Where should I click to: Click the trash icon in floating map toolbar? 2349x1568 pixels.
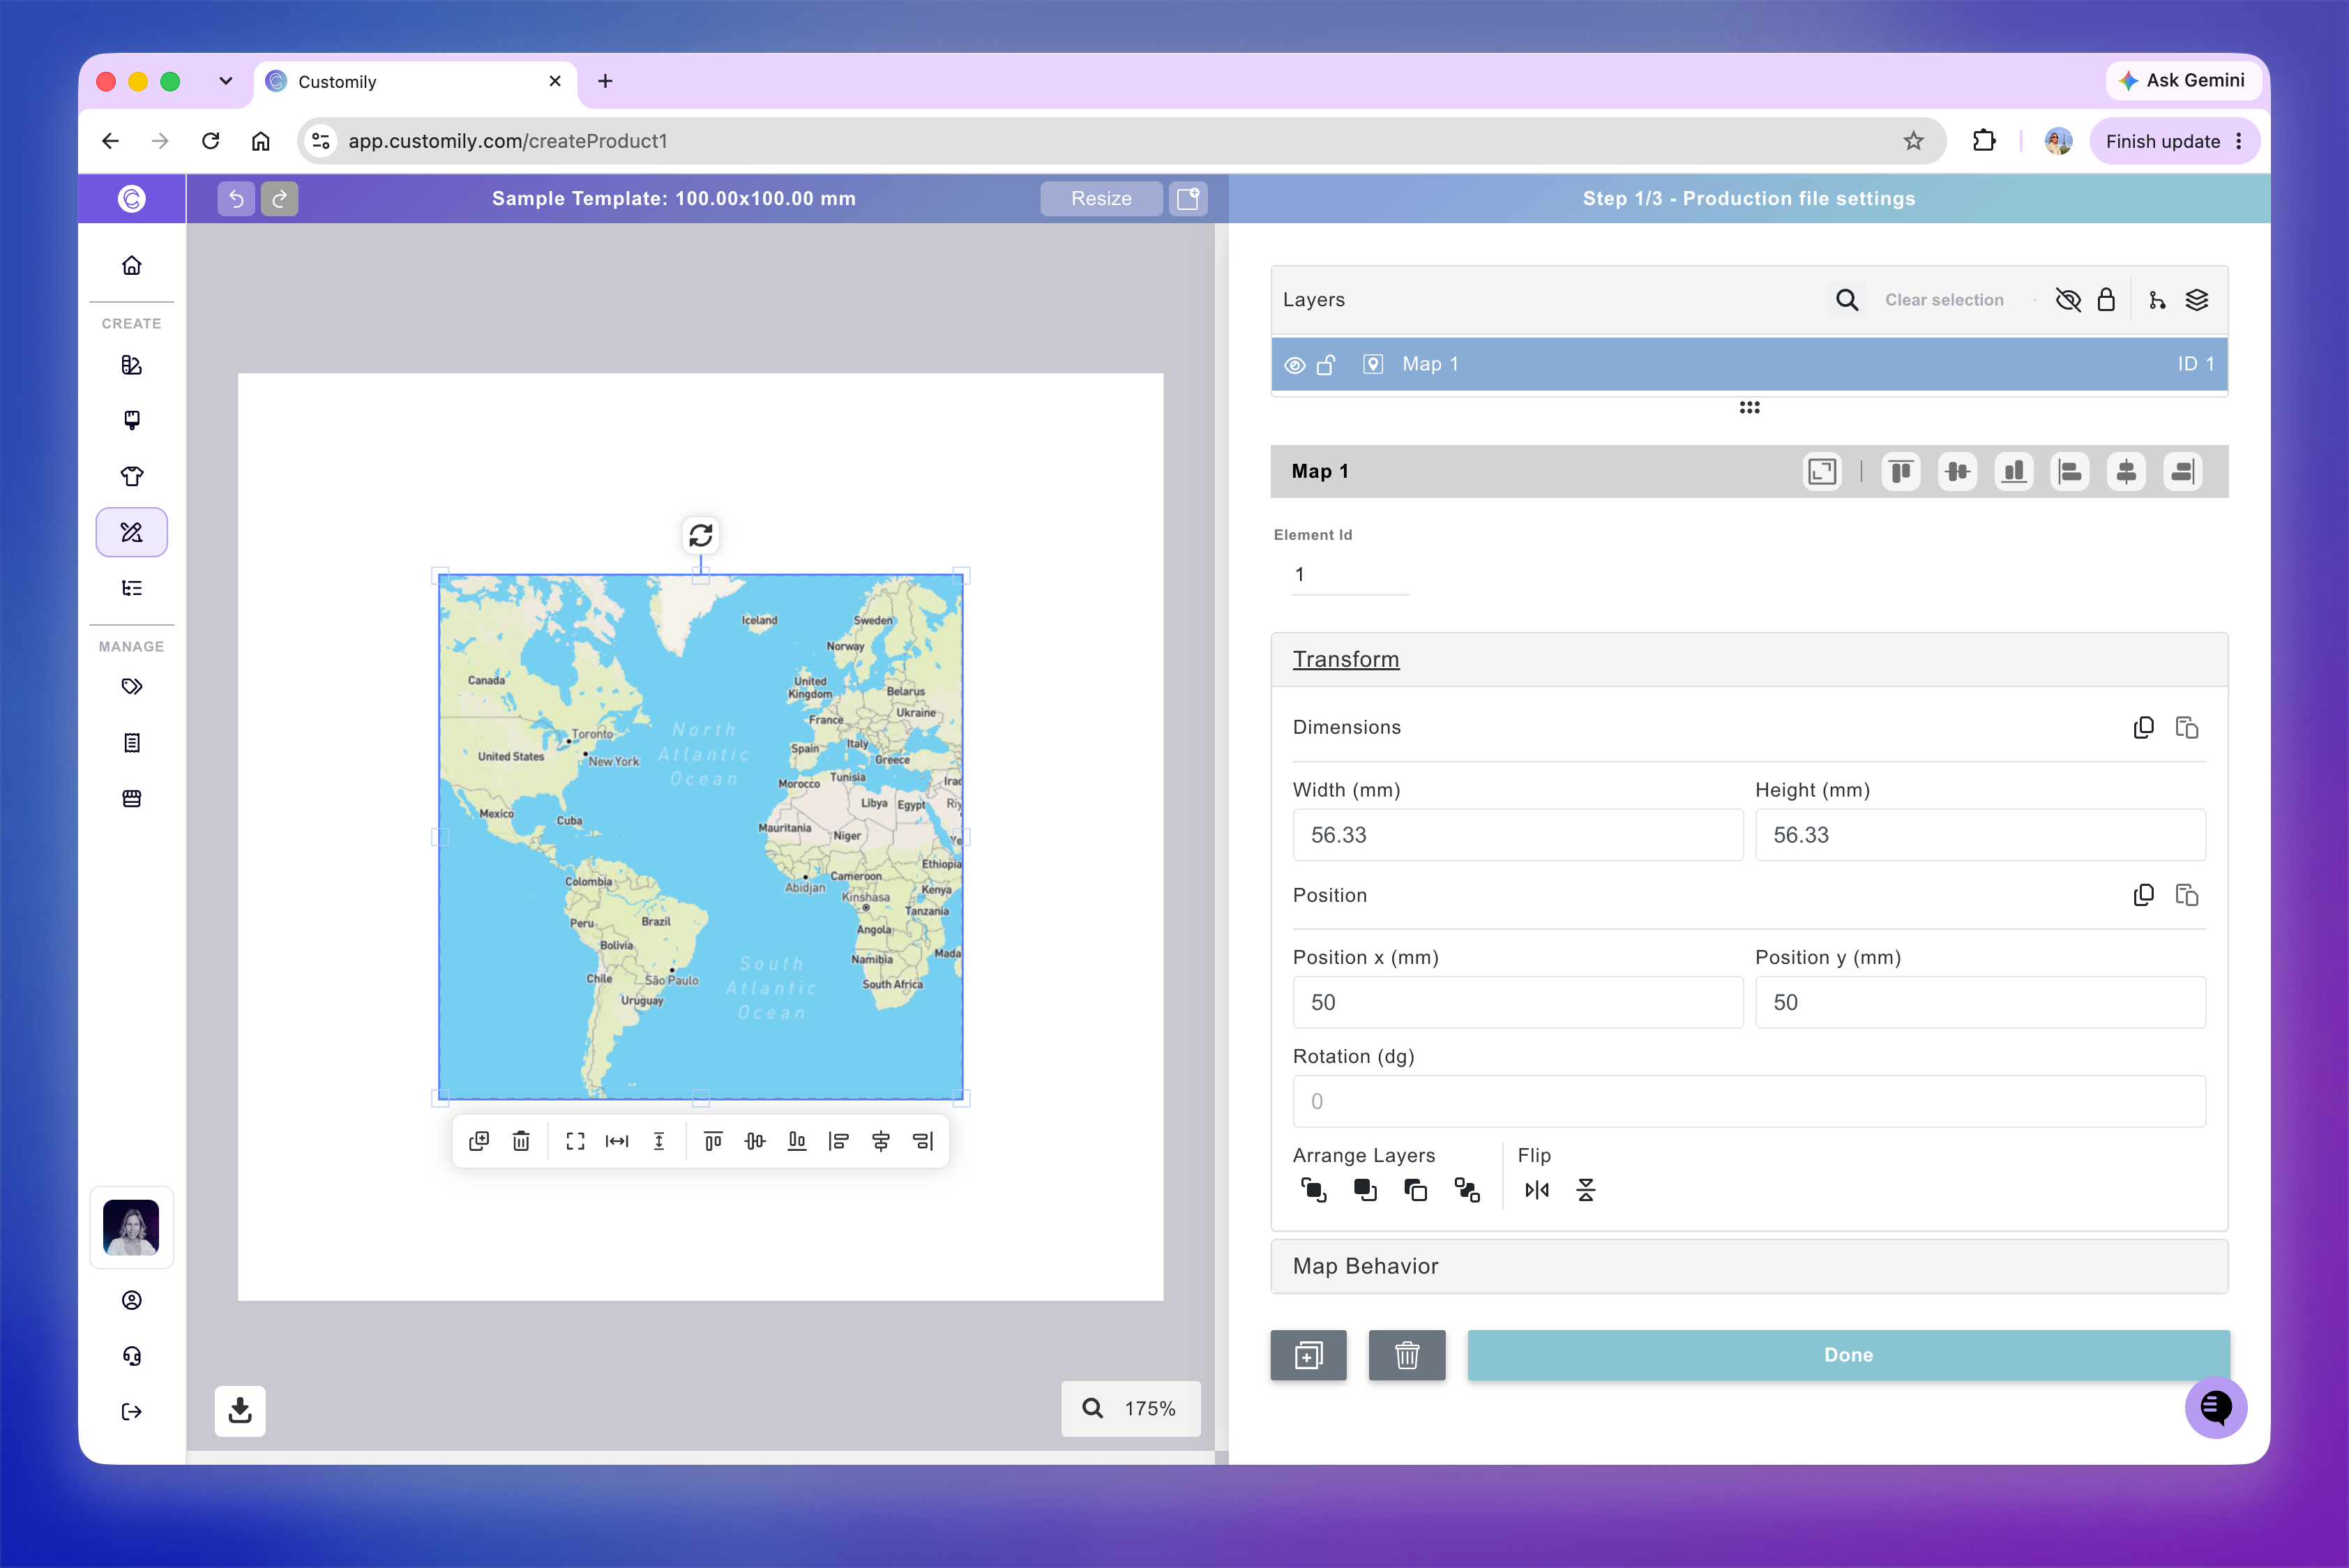coord(521,1141)
